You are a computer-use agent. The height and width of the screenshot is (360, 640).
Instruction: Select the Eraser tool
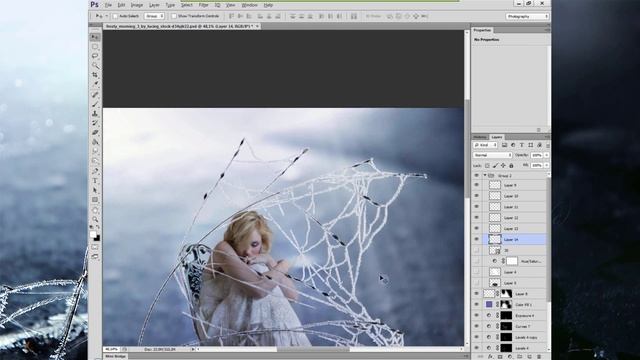click(95, 132)
